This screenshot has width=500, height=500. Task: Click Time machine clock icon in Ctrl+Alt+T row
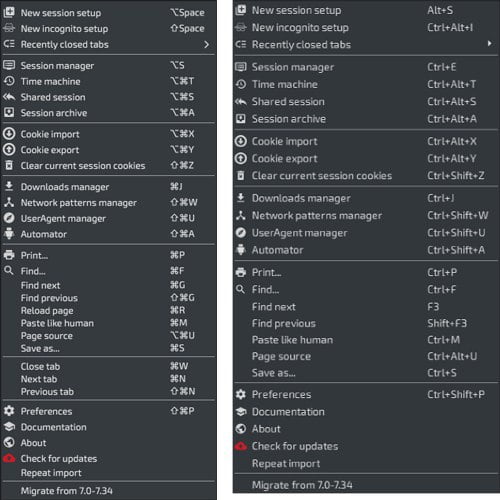[241, 84]
